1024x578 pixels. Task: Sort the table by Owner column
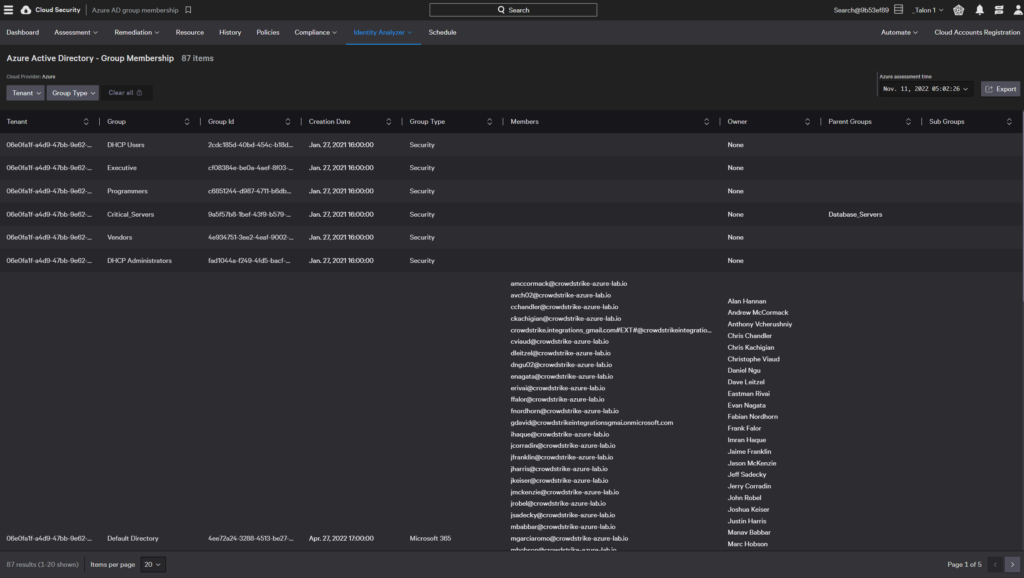click(x=807, y=121)
